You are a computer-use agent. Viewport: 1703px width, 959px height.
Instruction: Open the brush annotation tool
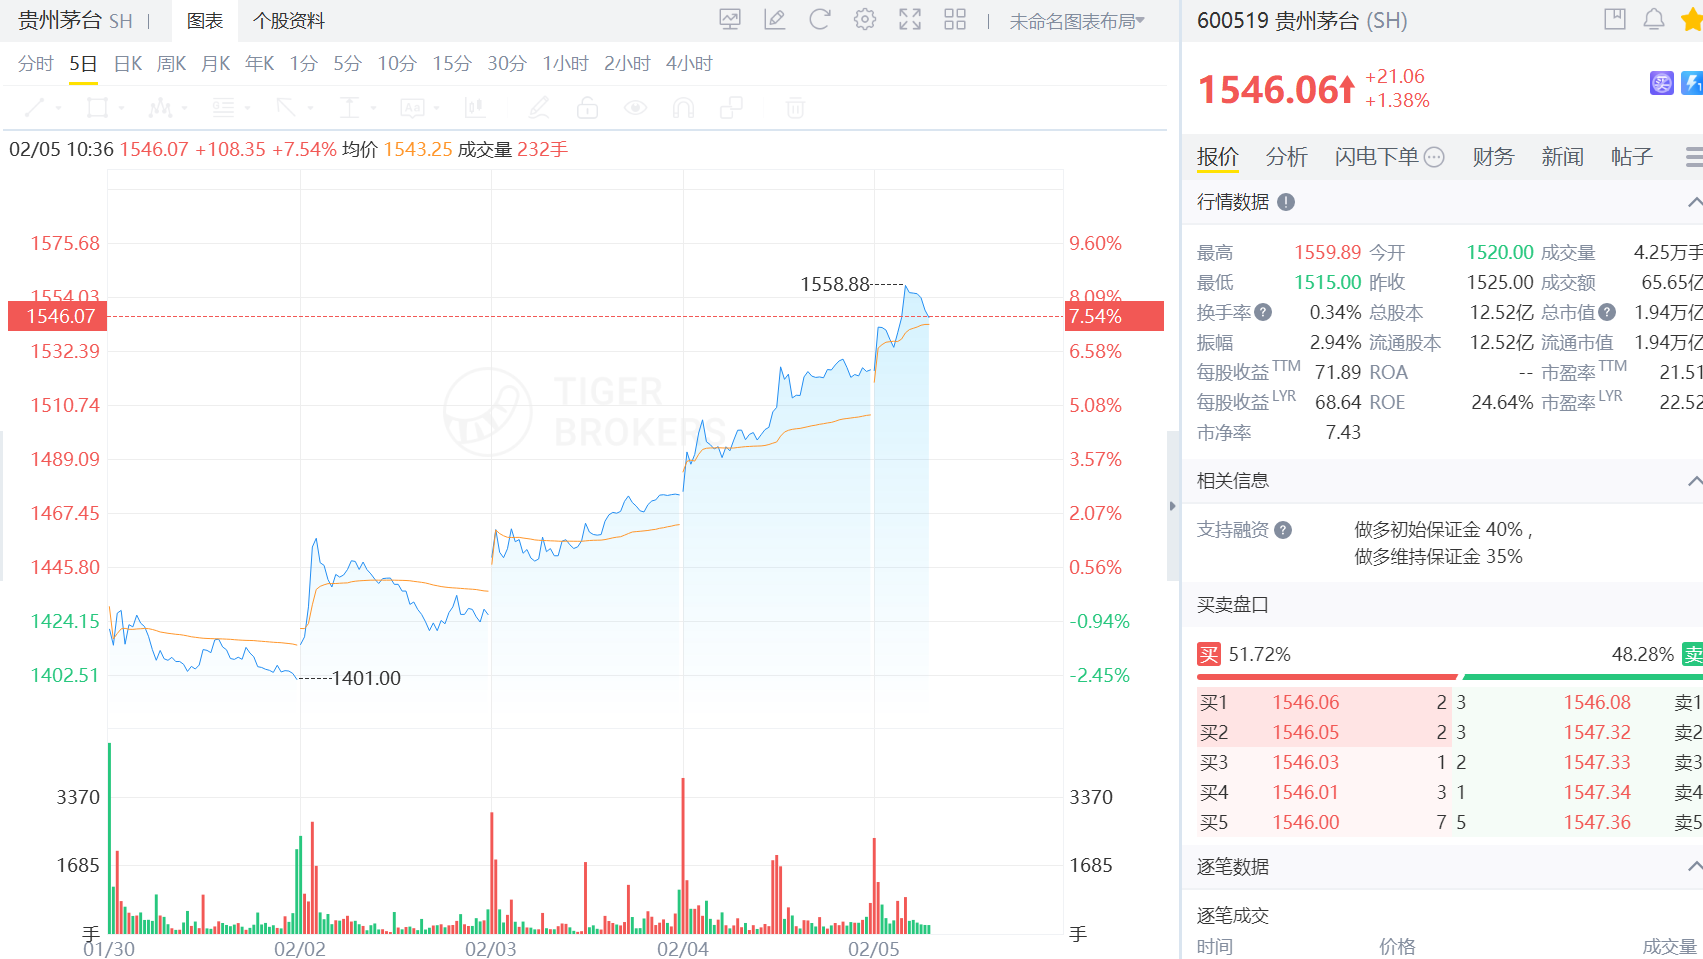[539, 107]
